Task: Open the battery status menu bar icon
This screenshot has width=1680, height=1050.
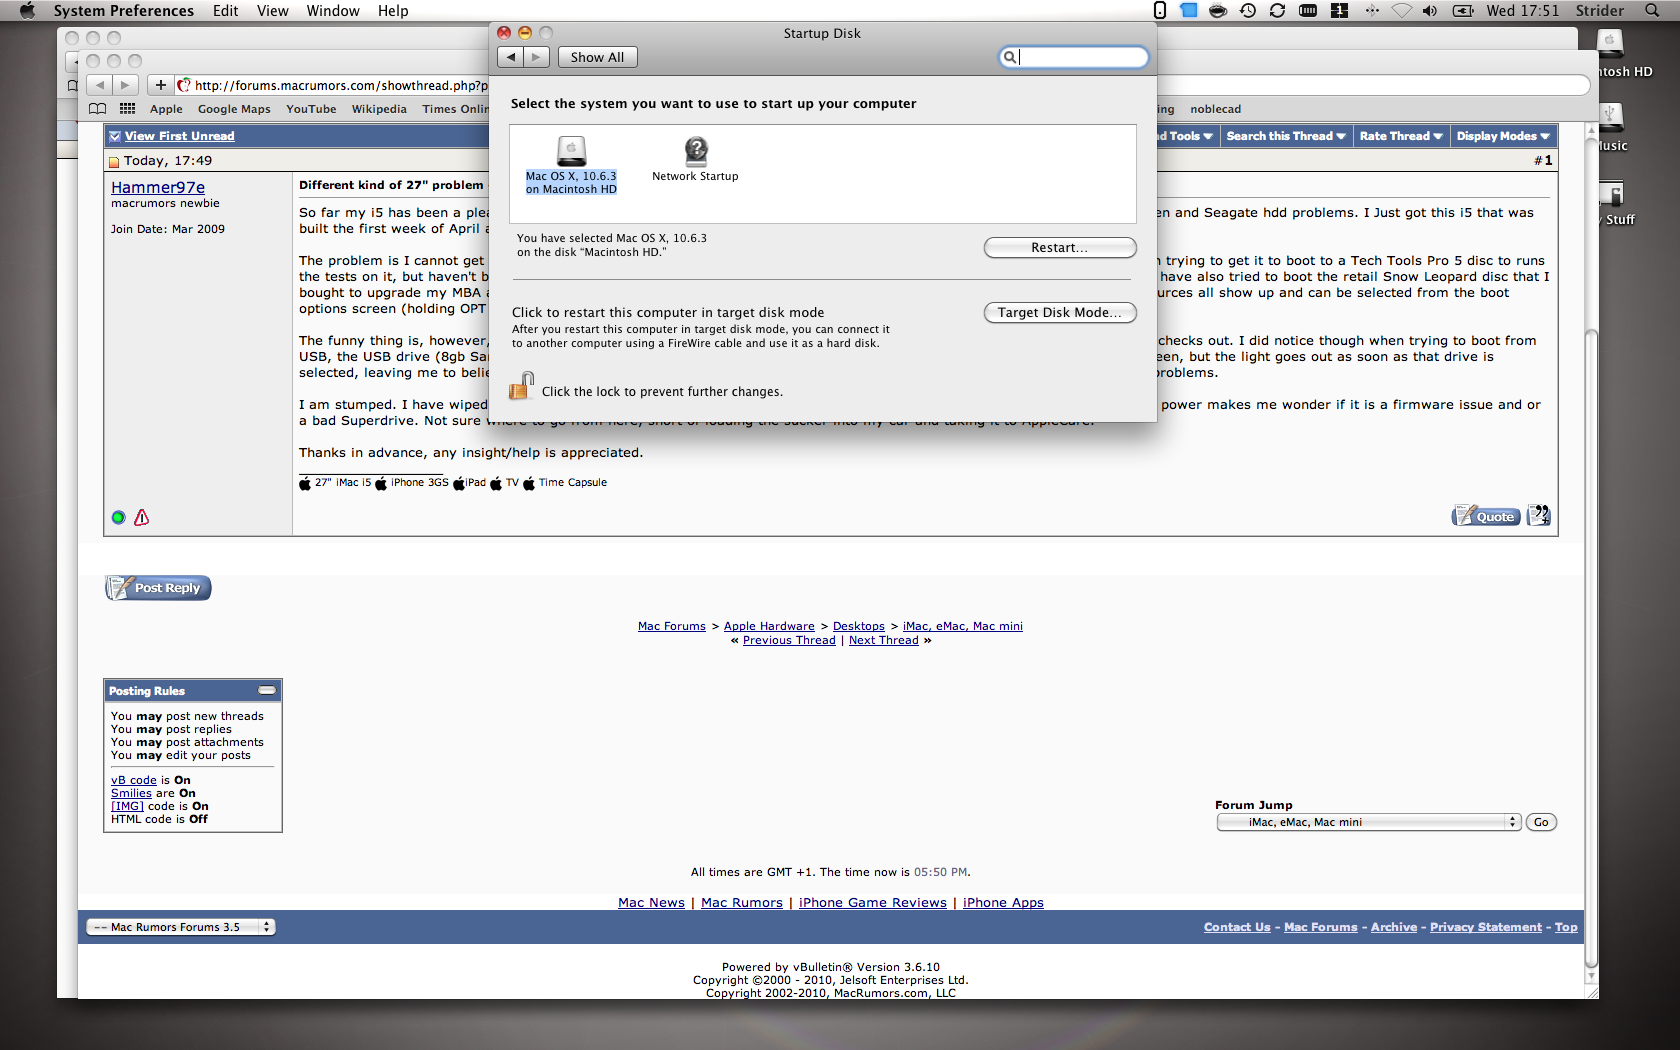Action: pos(1463,11)
